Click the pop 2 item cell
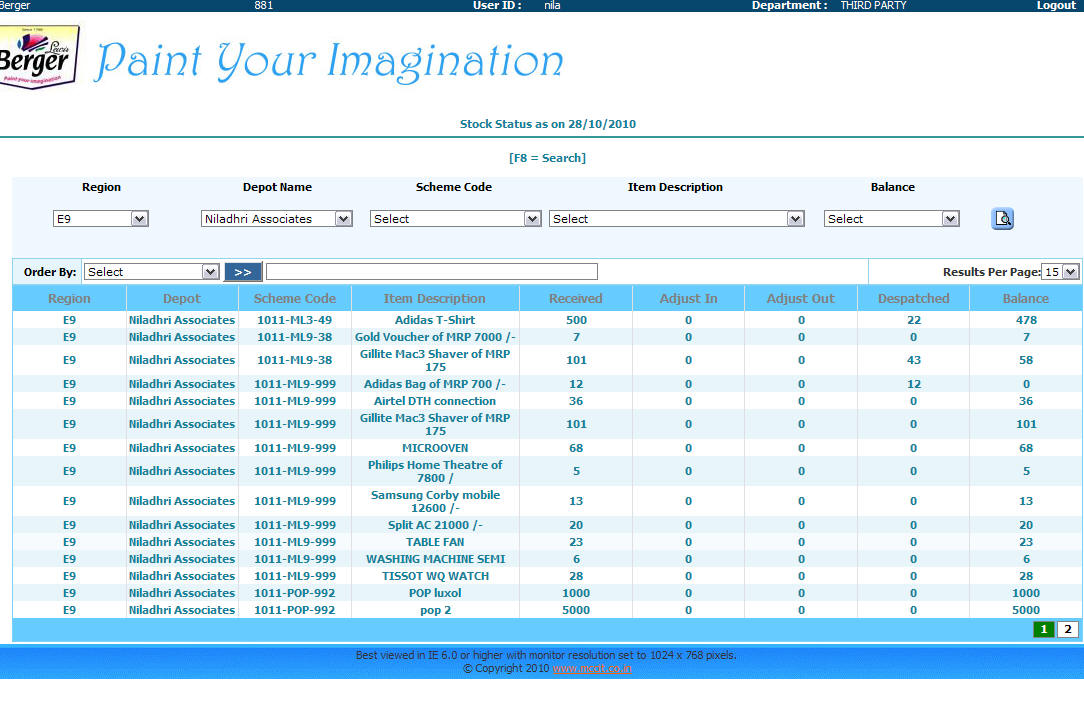Viewport: 1084px width, 711px height. (435, 610)
